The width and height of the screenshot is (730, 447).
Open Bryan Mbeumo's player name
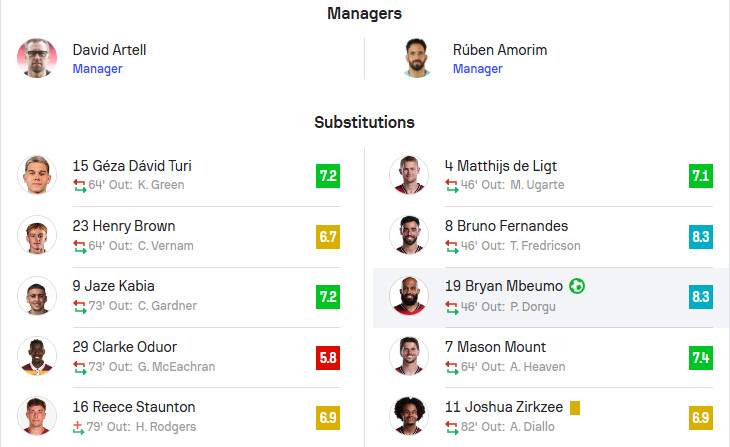coord(503,286)
